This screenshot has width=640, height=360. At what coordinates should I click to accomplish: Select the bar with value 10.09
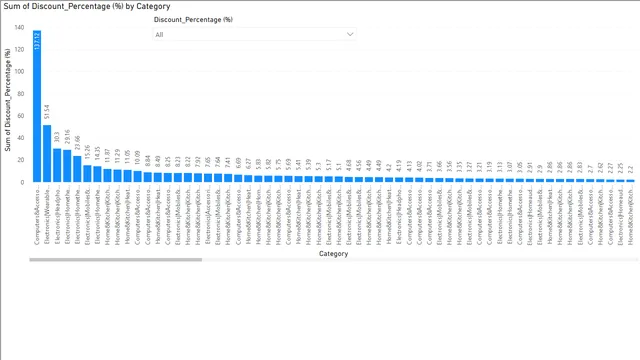[x=138, y=176]
